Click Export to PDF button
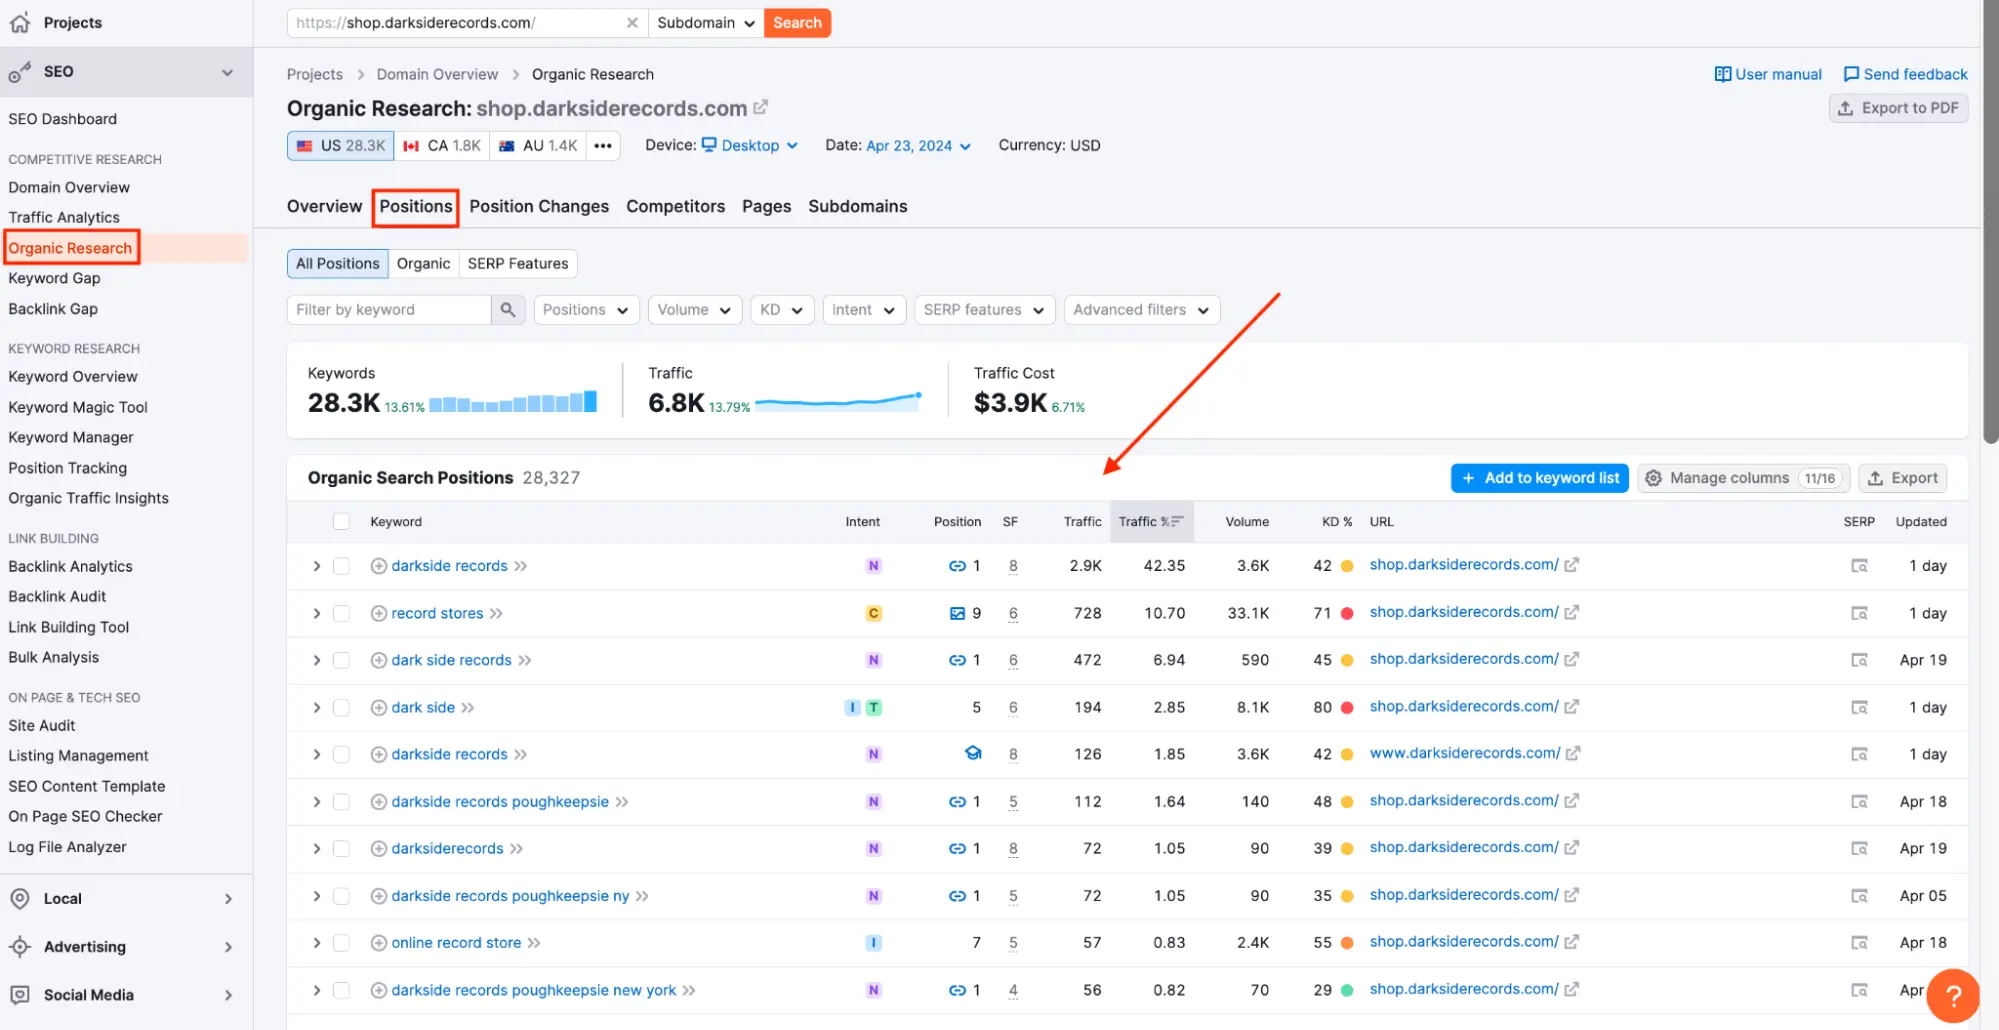The image size is (1999, 1030). (1898, 108)
